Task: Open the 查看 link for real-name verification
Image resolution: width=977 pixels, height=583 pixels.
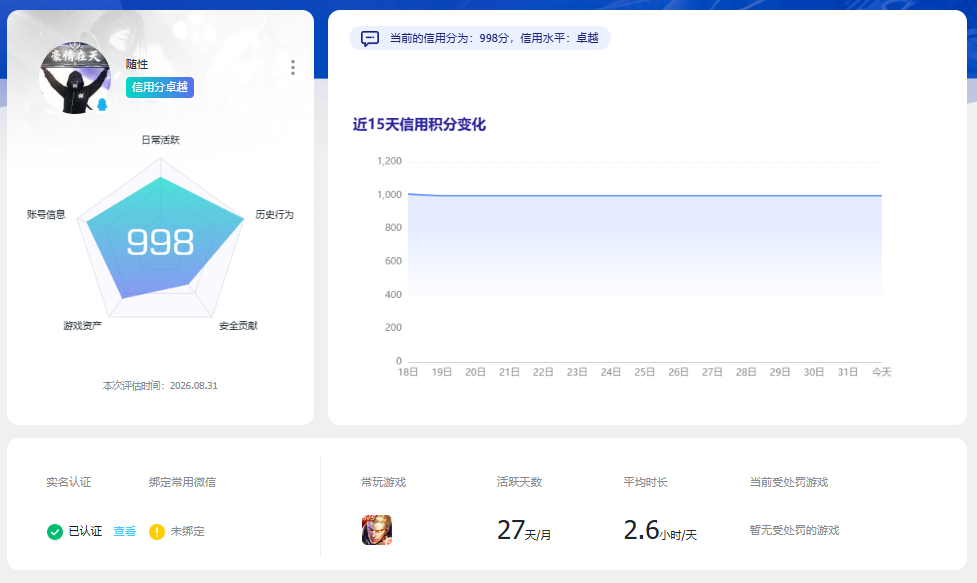Action: pyautogui.click(x=125, y=531)
